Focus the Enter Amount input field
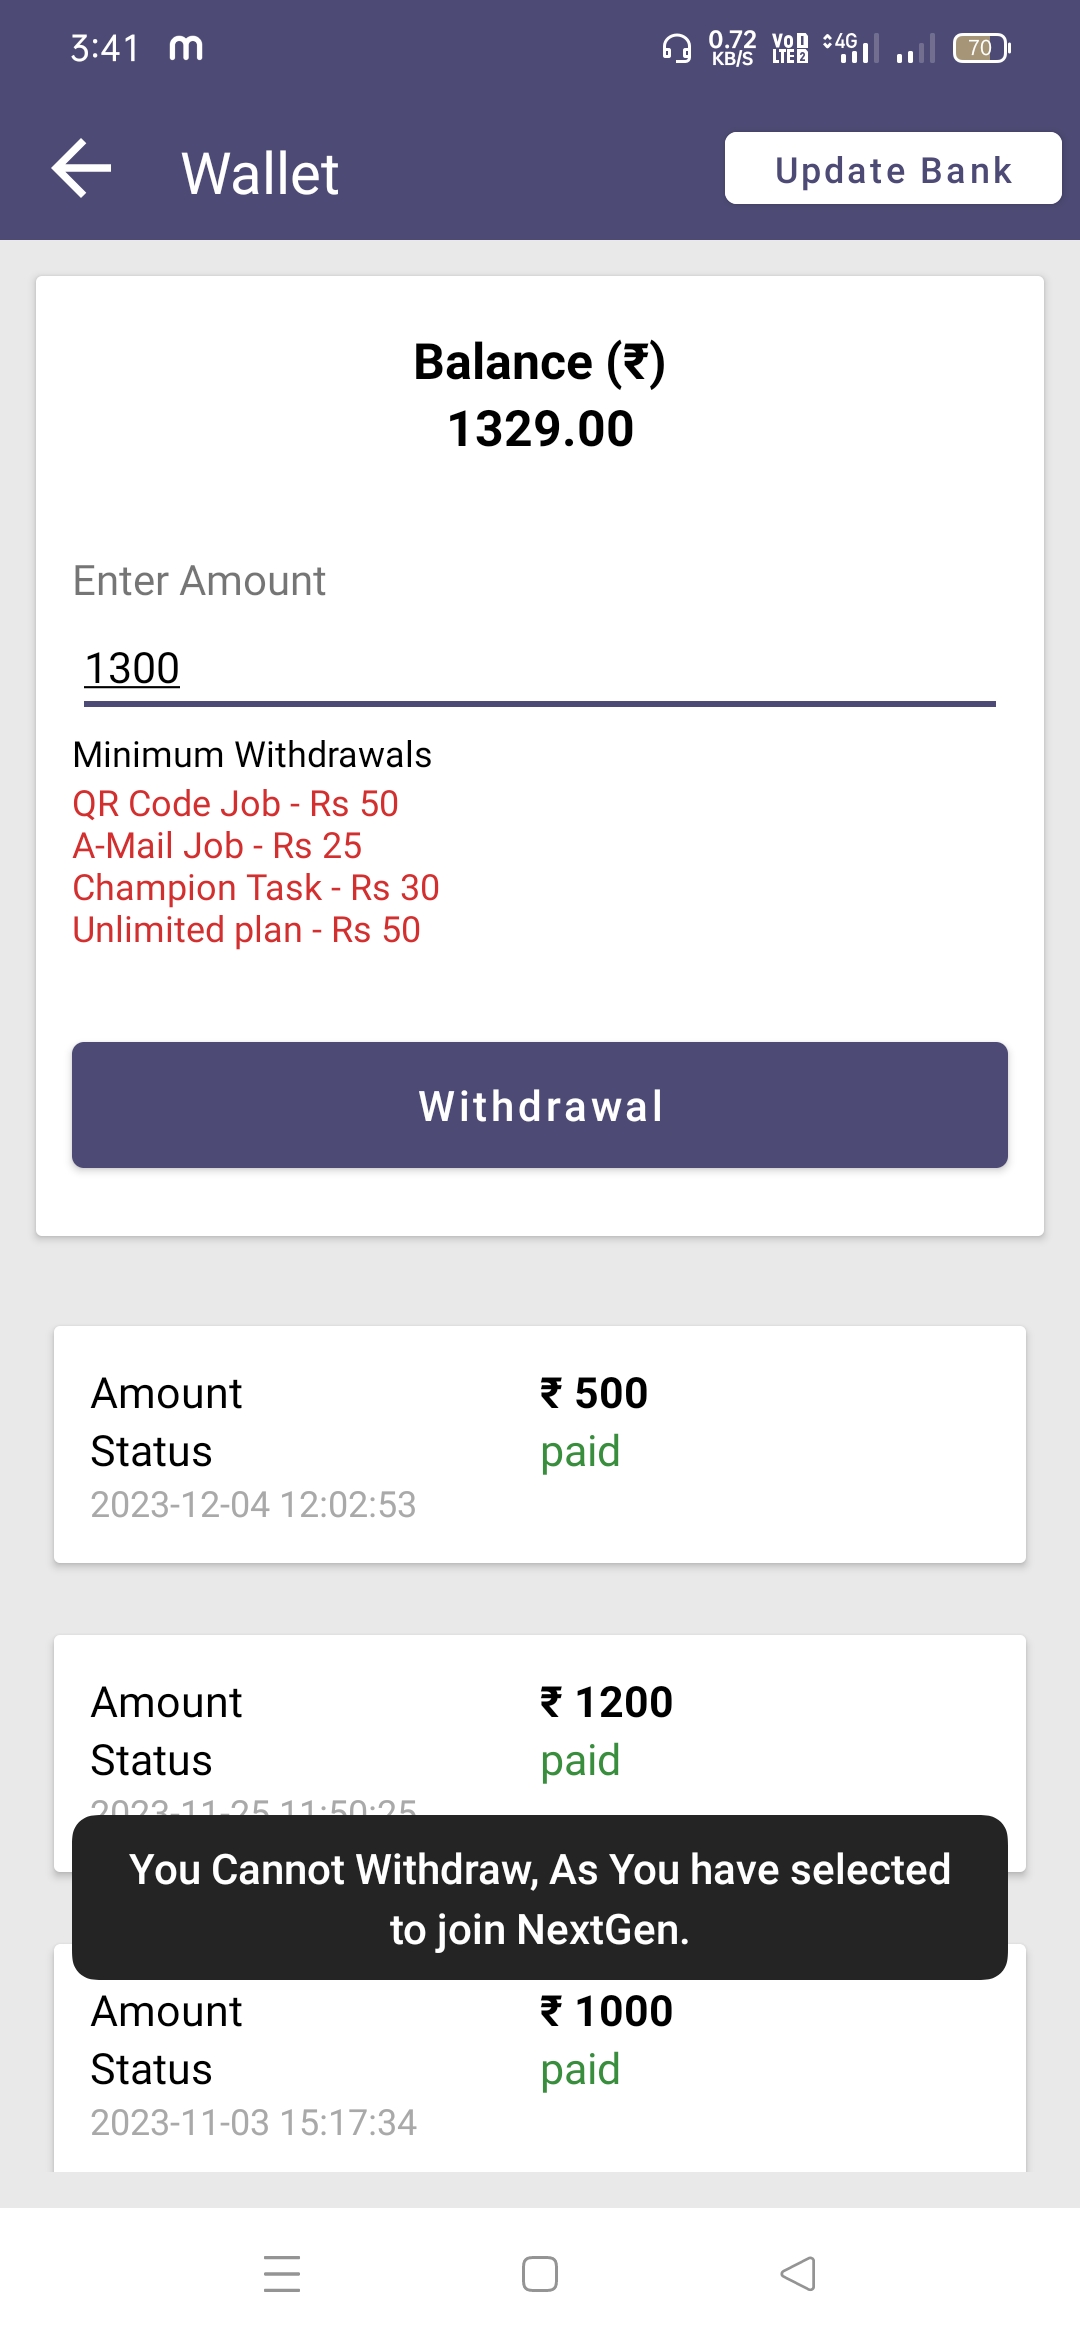This screenshot has height=2340, width=1080. (x=540, y=669)
